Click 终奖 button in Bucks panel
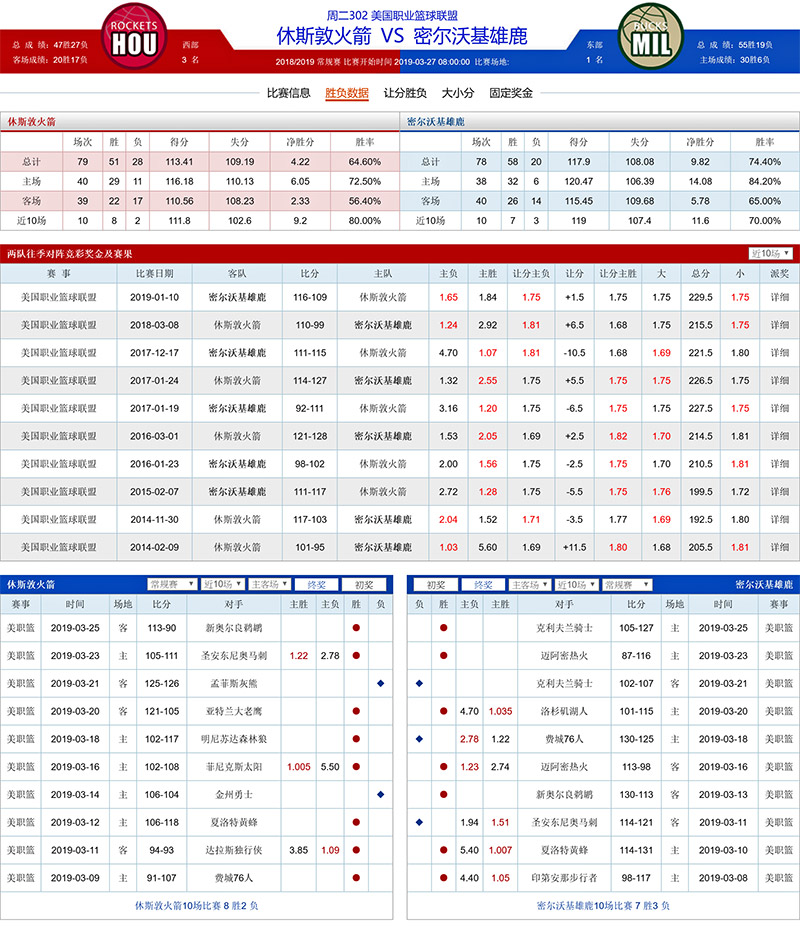 click(483, 585)
